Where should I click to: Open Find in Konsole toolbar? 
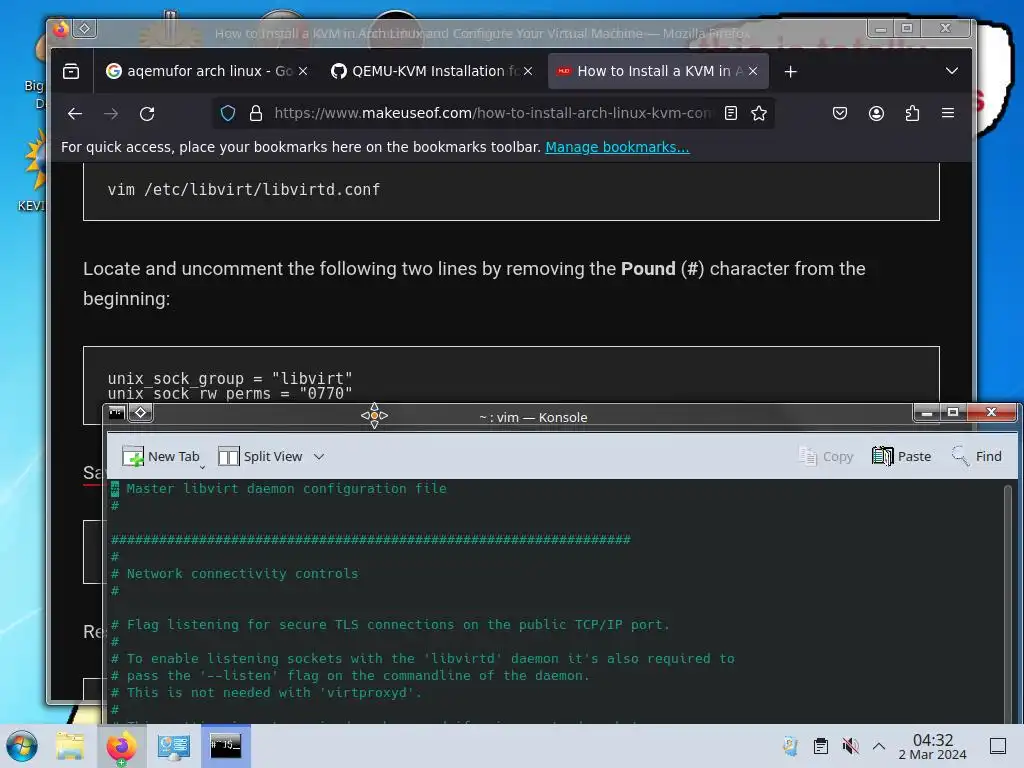click(976, 456)
